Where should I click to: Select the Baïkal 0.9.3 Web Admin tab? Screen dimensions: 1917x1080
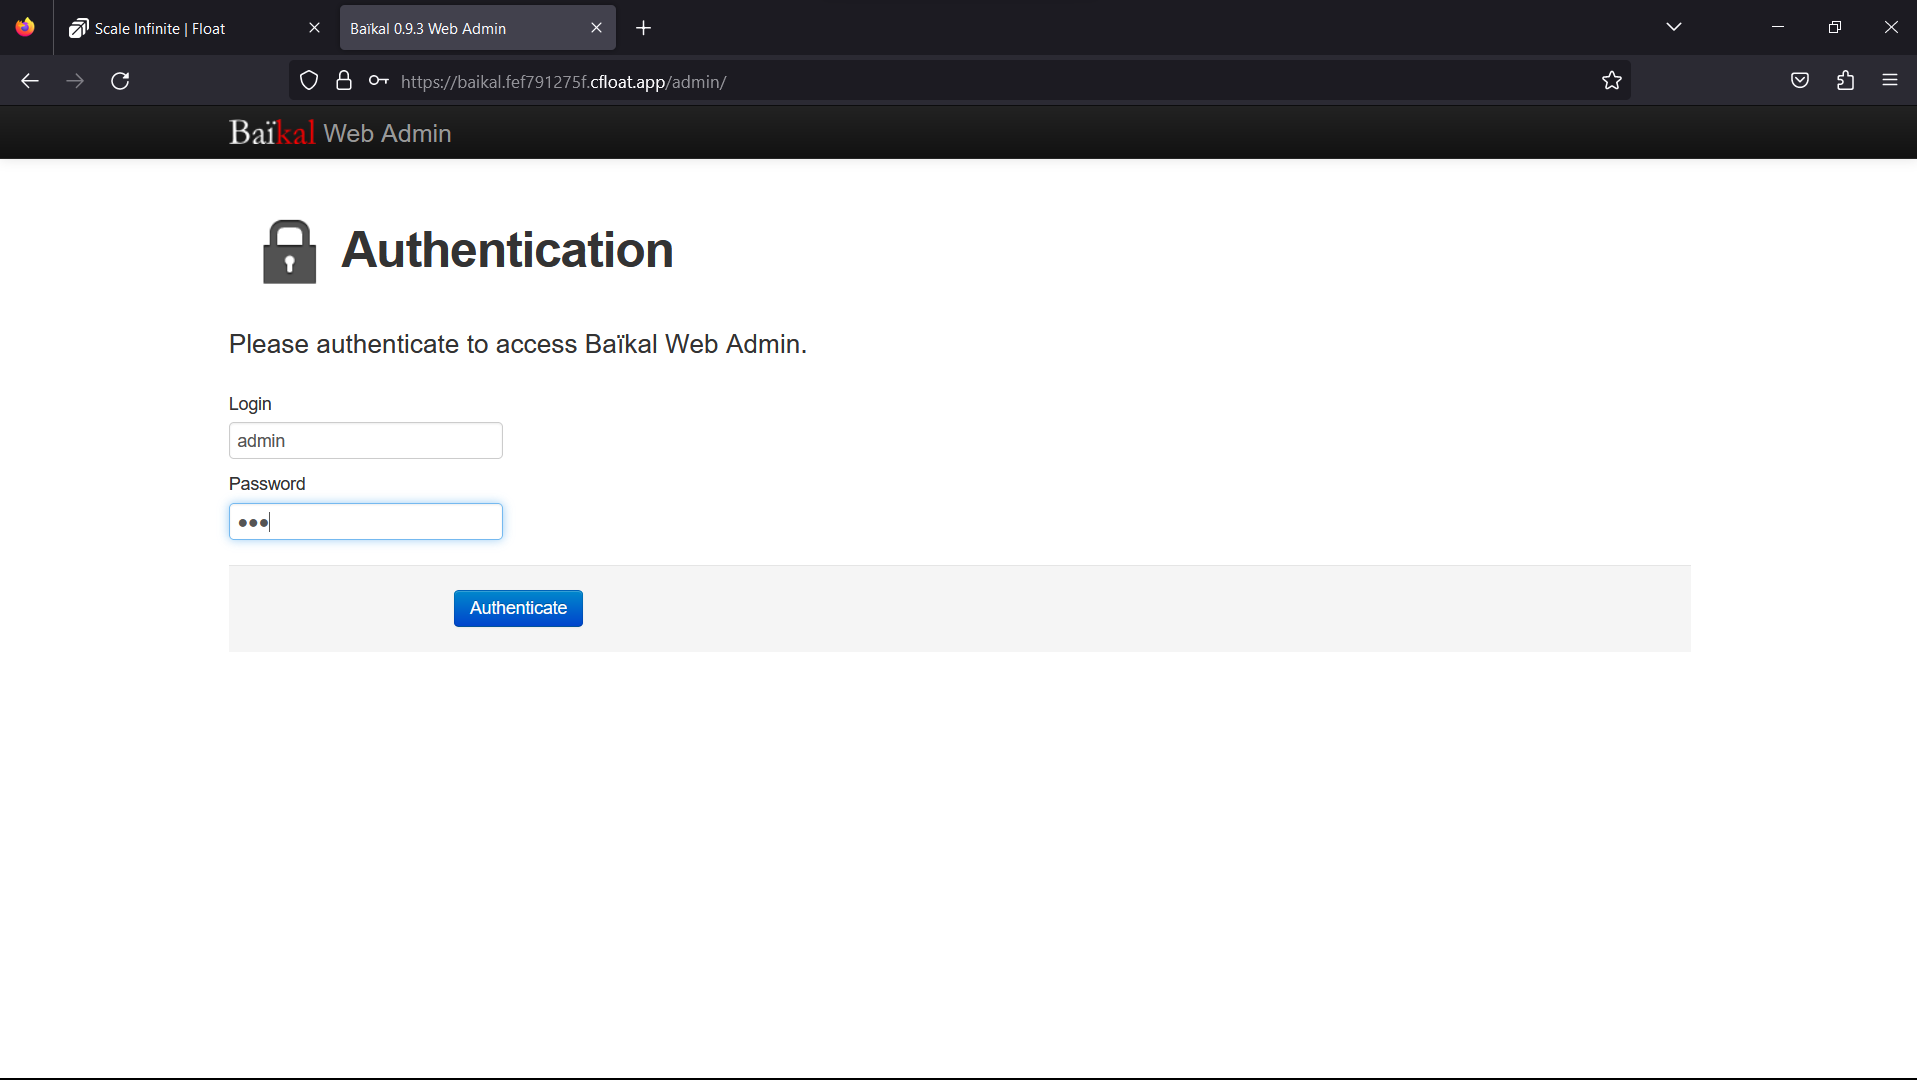pos(477,28)
